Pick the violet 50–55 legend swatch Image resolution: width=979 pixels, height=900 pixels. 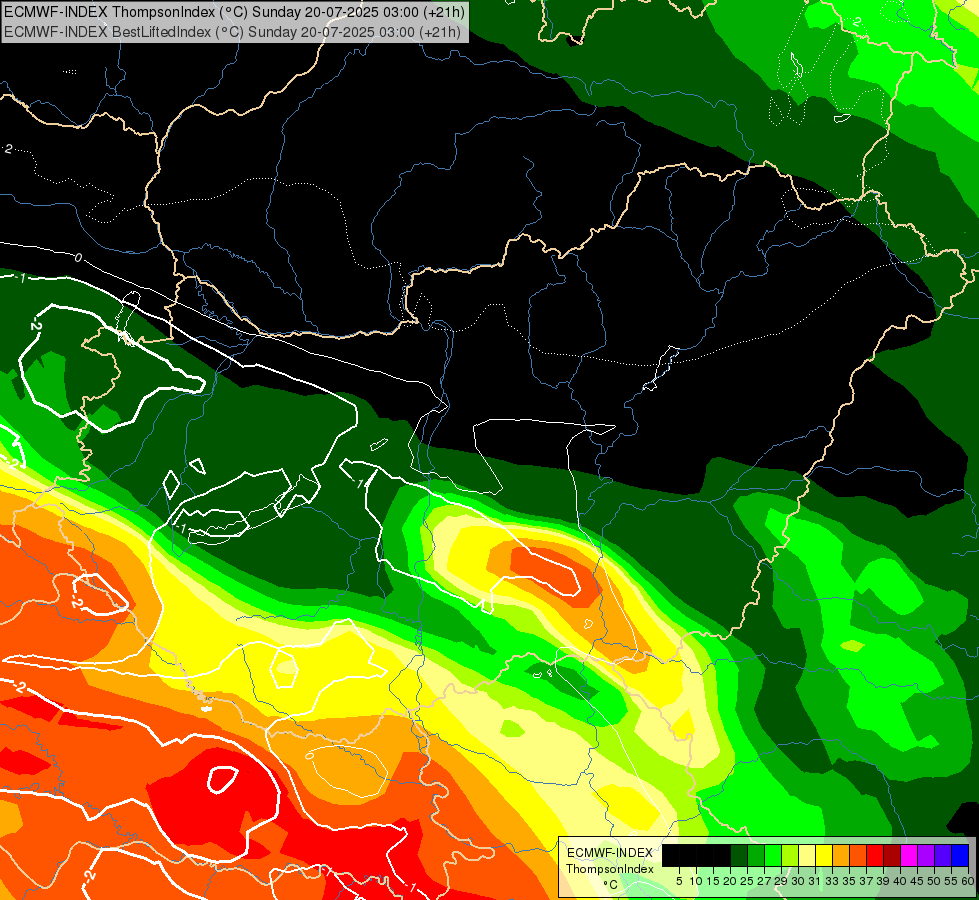tap(943, 855)
